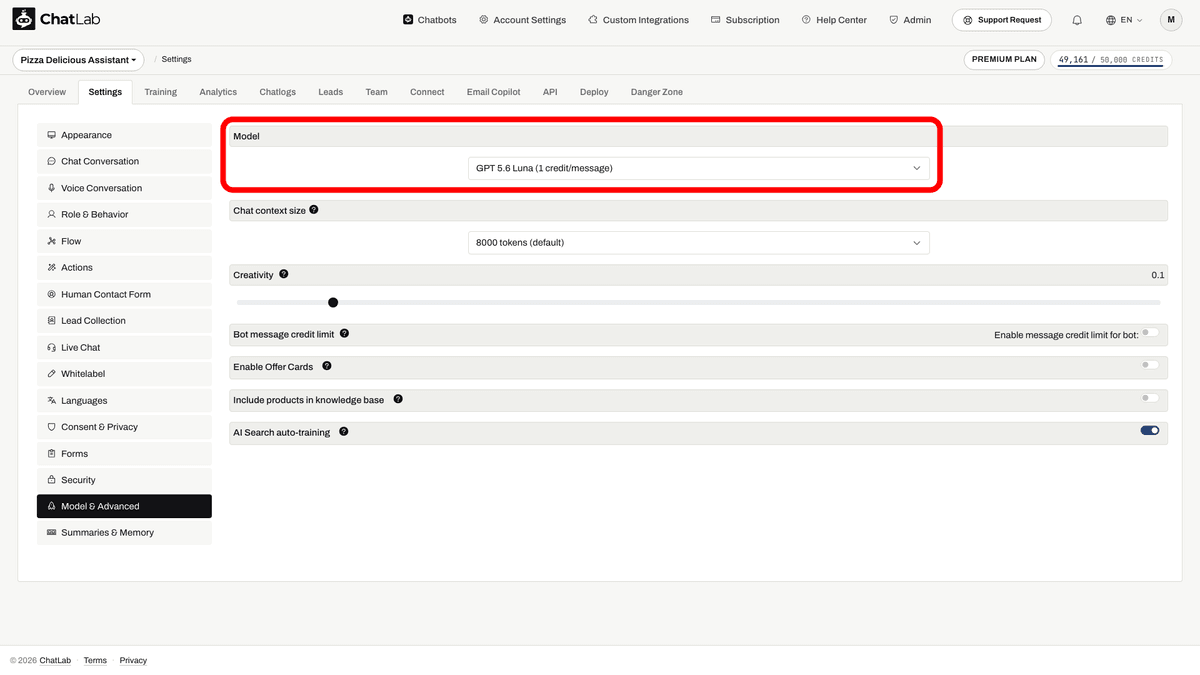Image resolution: width=1200 pixels, height=675 pixels.
Task: Open the Connect tab
Action: [427, 92]
